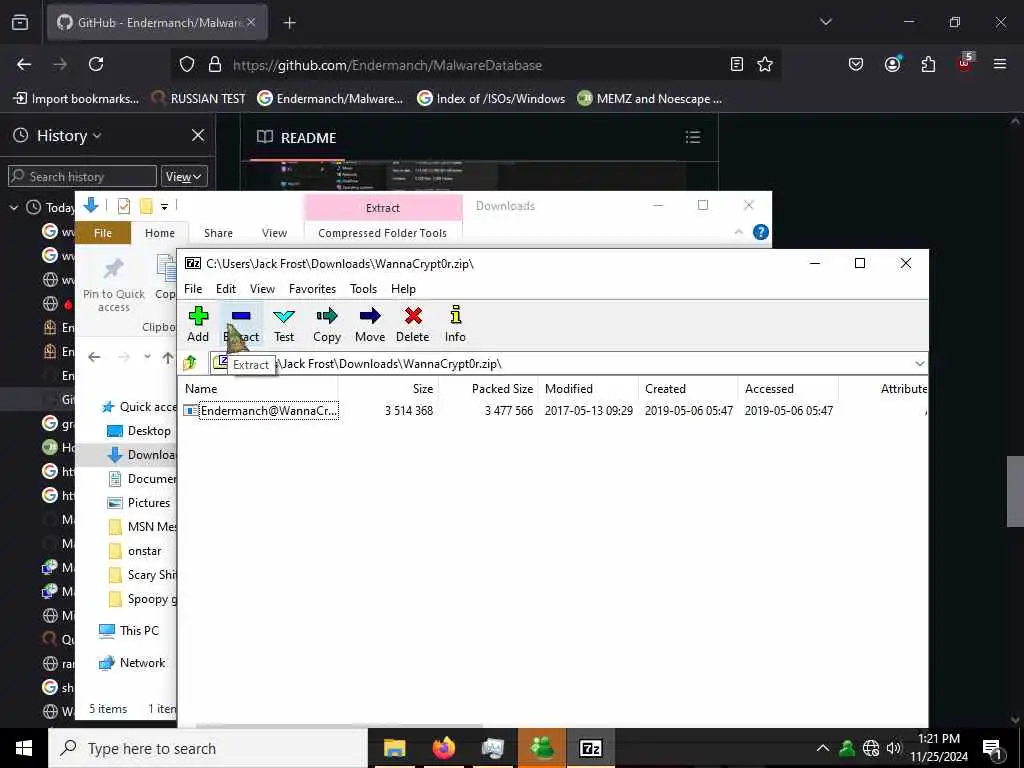Open Windows Start menu
The height and width of the screenshot is (768, 1024).
pos(24,748)
